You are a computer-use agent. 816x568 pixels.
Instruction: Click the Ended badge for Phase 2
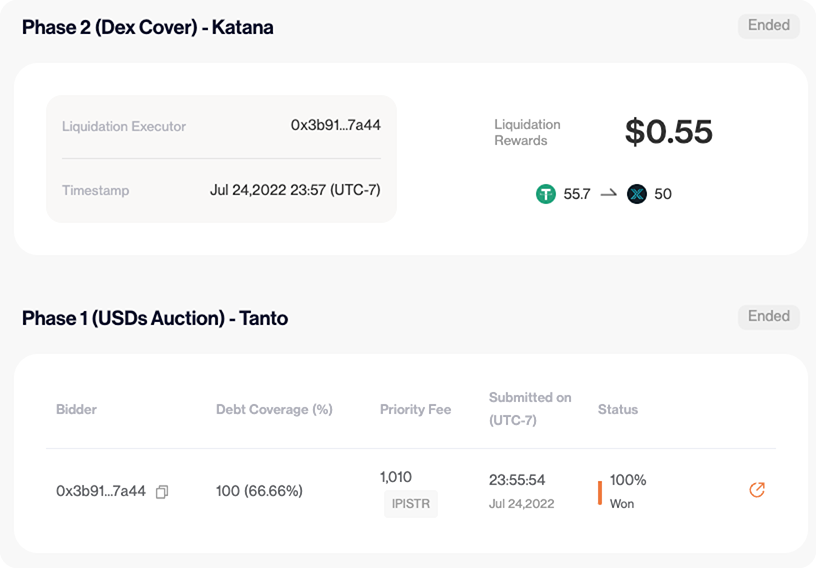tap(768, 25)
